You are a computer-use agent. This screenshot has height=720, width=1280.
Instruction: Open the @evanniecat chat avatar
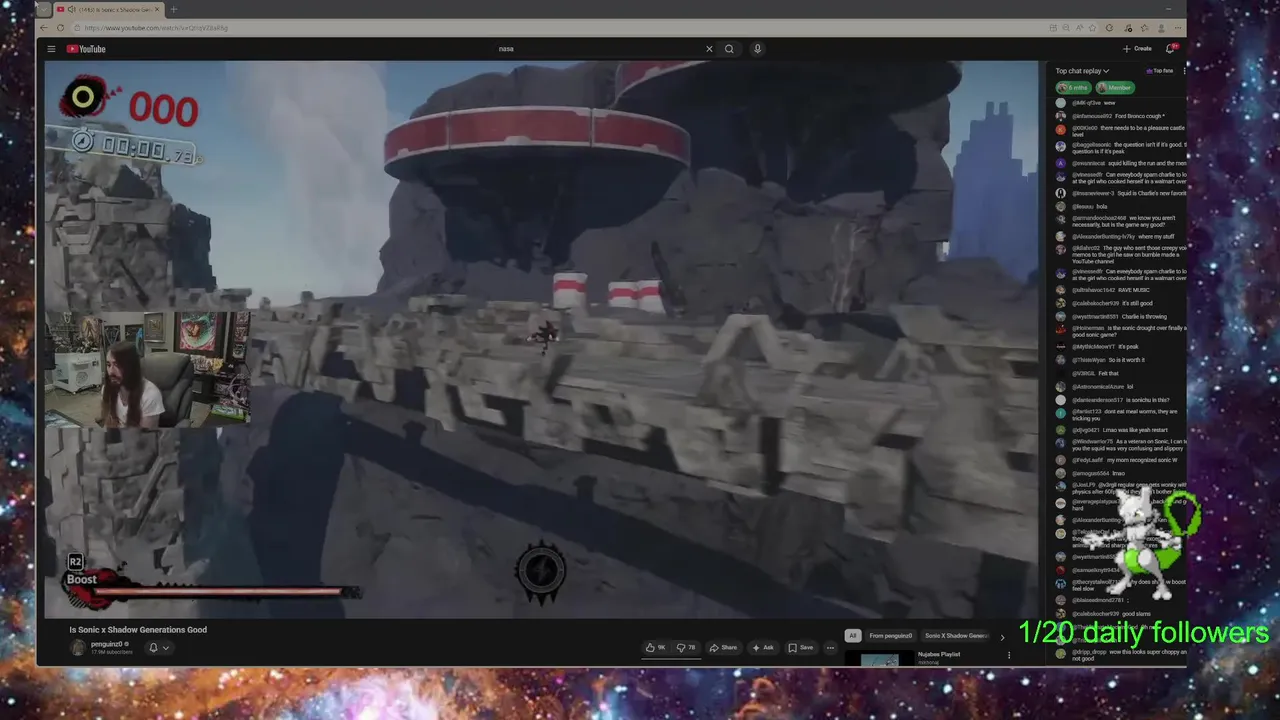click(x=1061, y=163)
